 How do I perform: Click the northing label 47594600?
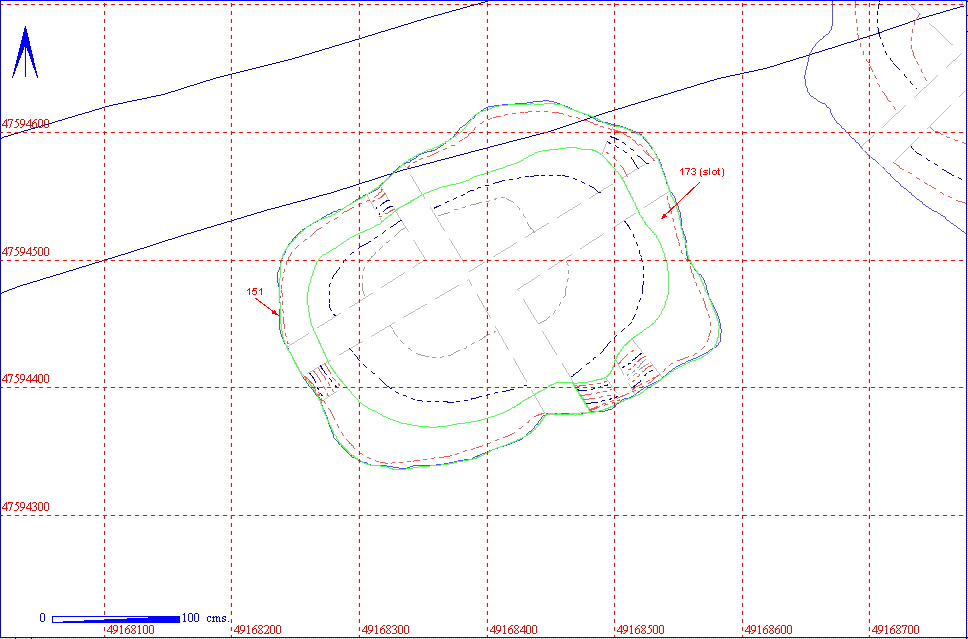pyautogui.click(x=26, y=123)
